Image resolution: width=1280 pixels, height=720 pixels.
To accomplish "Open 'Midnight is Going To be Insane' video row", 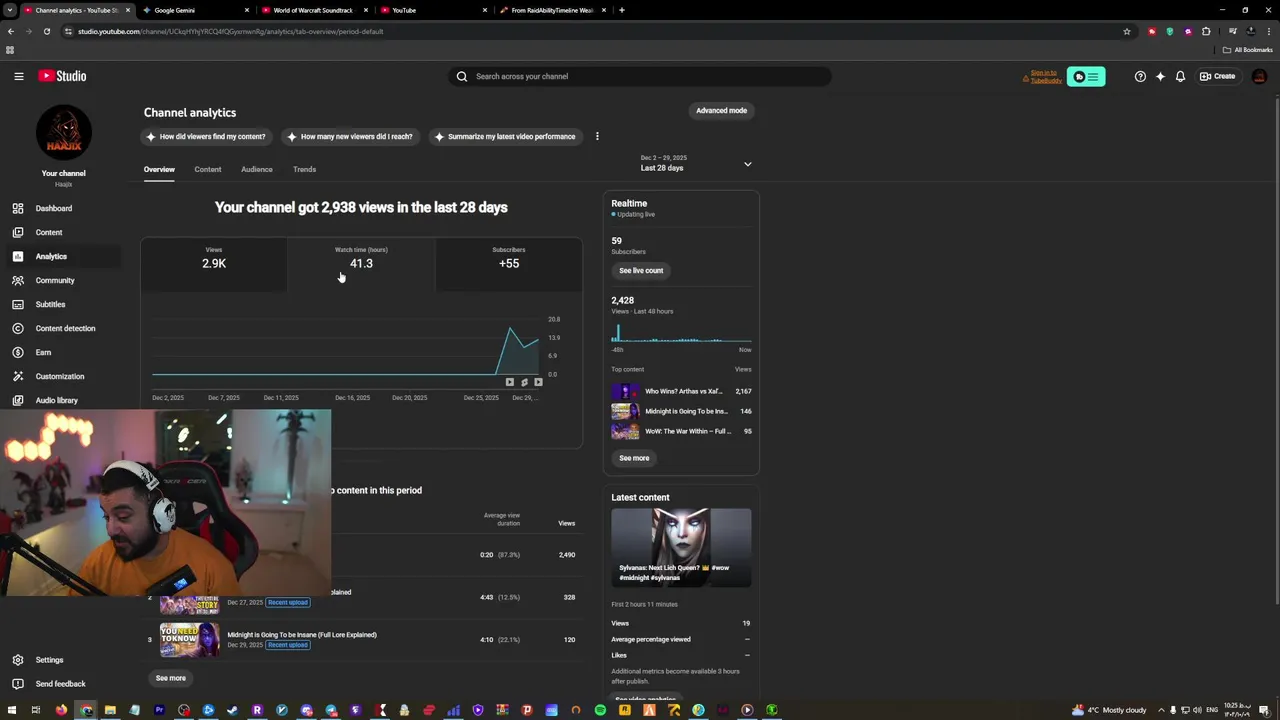I will coord(362,640).
